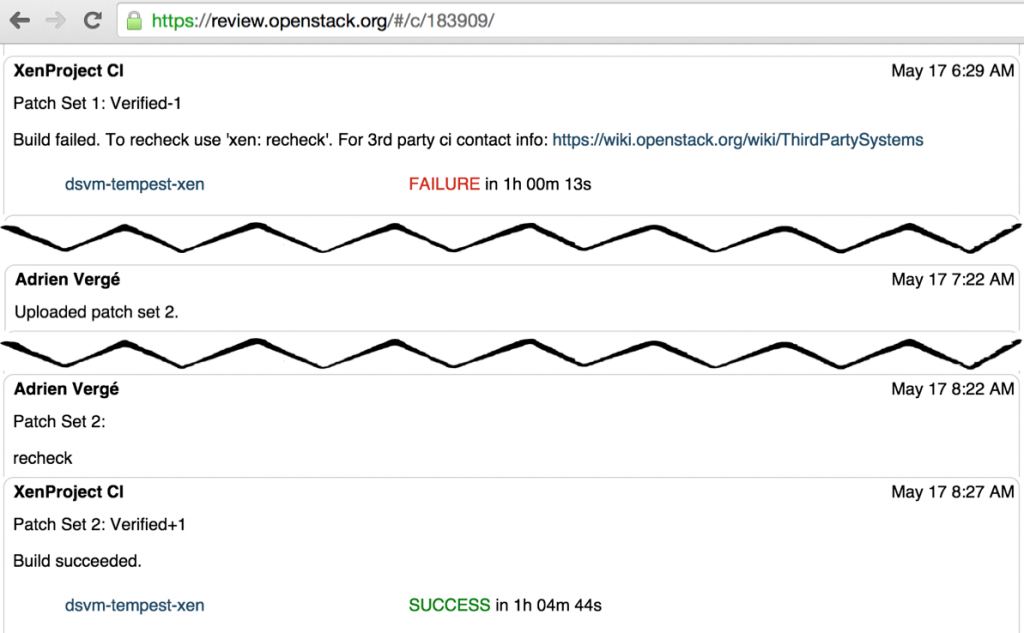Click the May 17 6:29 AM timestamp
The width and height of the screenshot is (1024, 633).
[x=952, y=71]
